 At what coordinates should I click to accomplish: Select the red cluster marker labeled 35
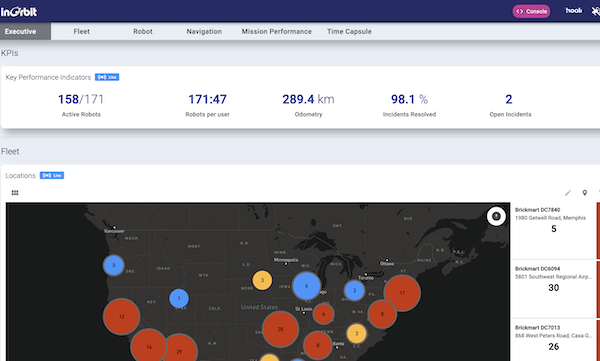click(280, 329)
